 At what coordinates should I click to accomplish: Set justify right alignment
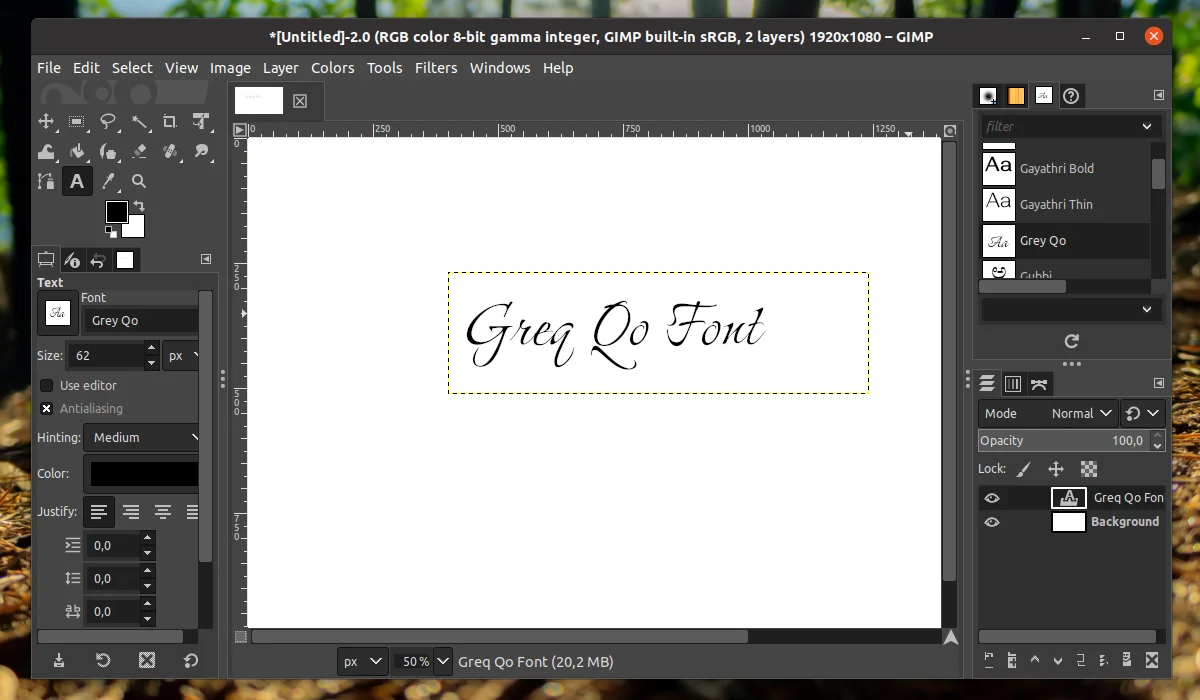tap(131, 512)
